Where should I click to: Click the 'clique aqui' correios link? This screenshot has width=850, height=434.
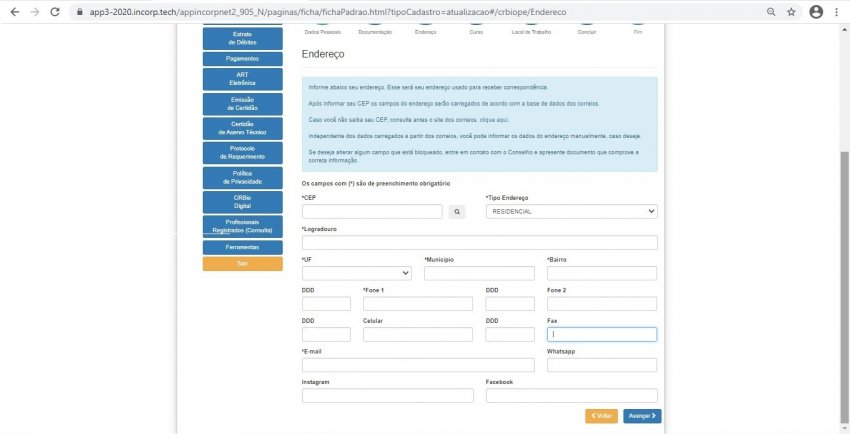[x=494, y=120]
